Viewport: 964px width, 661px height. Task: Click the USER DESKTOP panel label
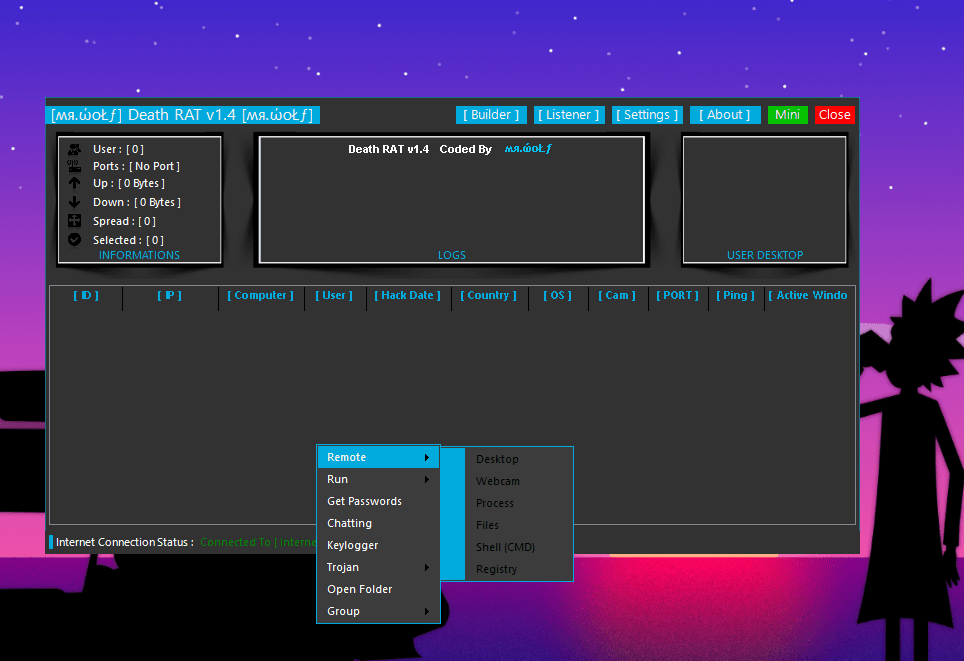765,255
